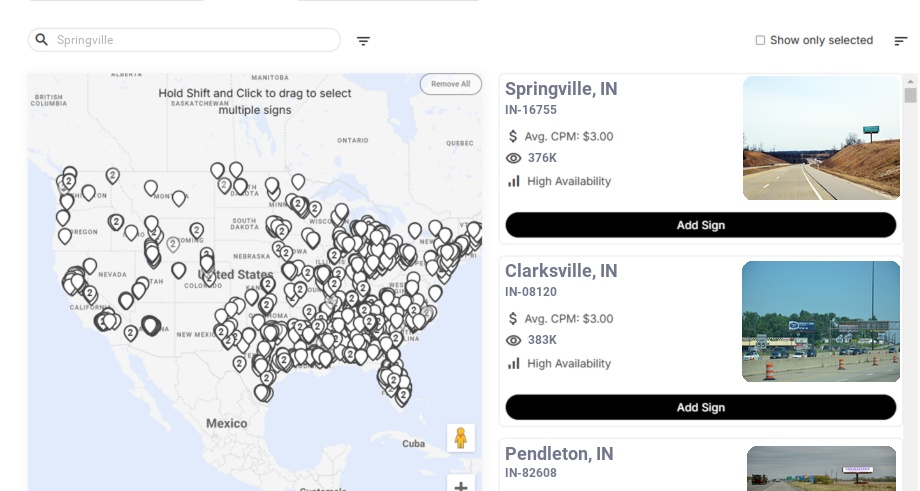Click the search magnifier icon

pos(42,40)
